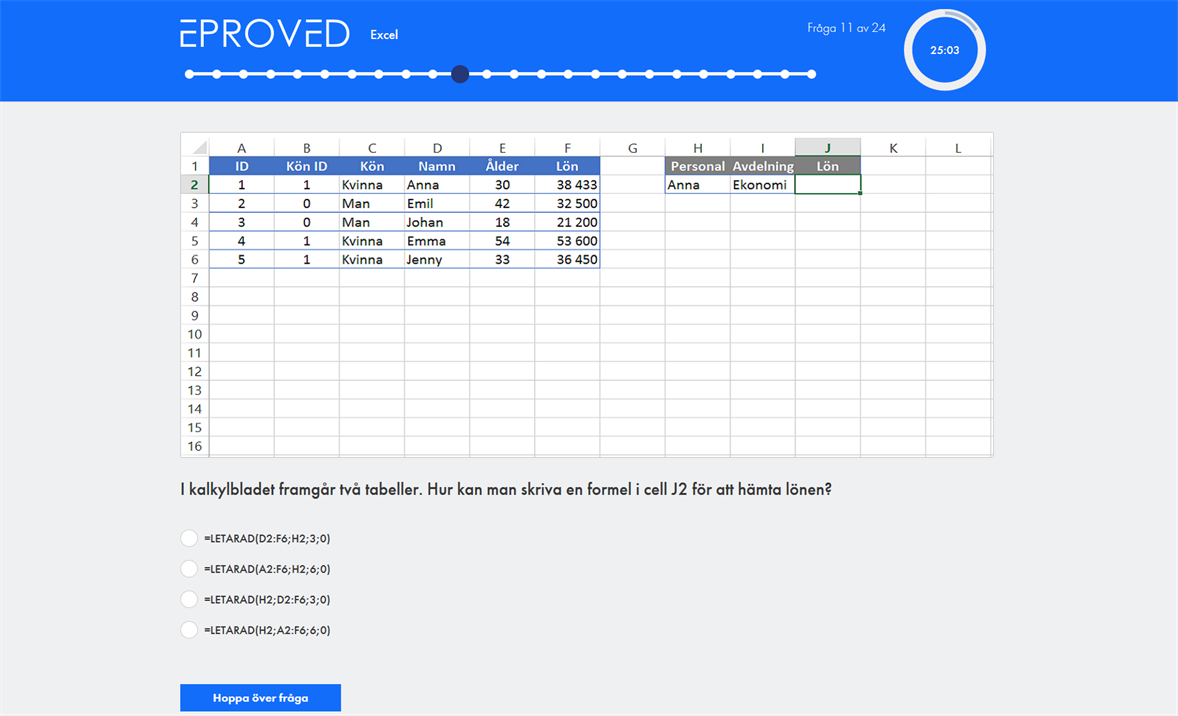The height and width of the screenshot is (716, 1178).
Task: Choose option =LETARAD(H2;D2:F6;3;0)
Action: (189, 600)
